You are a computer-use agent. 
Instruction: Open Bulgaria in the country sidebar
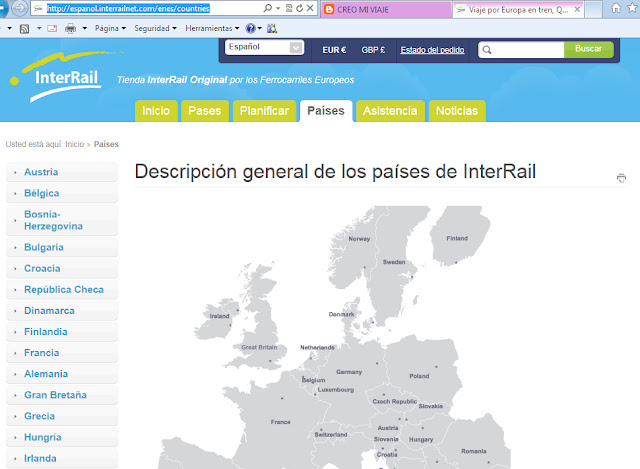[62, 247]
